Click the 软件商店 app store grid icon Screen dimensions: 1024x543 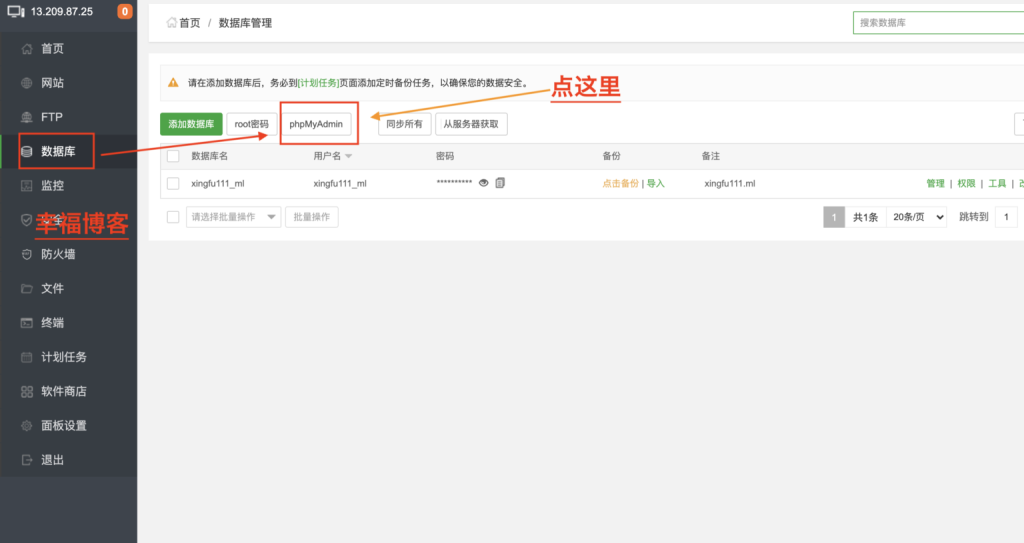26,391
